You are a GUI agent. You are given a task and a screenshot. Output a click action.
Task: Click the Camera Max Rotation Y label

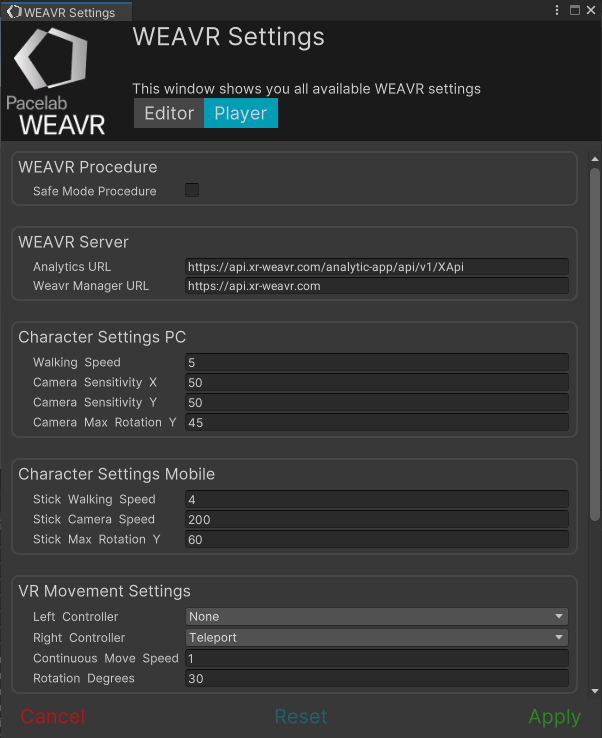click(104, 422)
